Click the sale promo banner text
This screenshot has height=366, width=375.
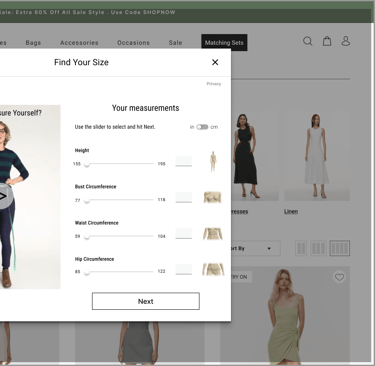[88, 12]
